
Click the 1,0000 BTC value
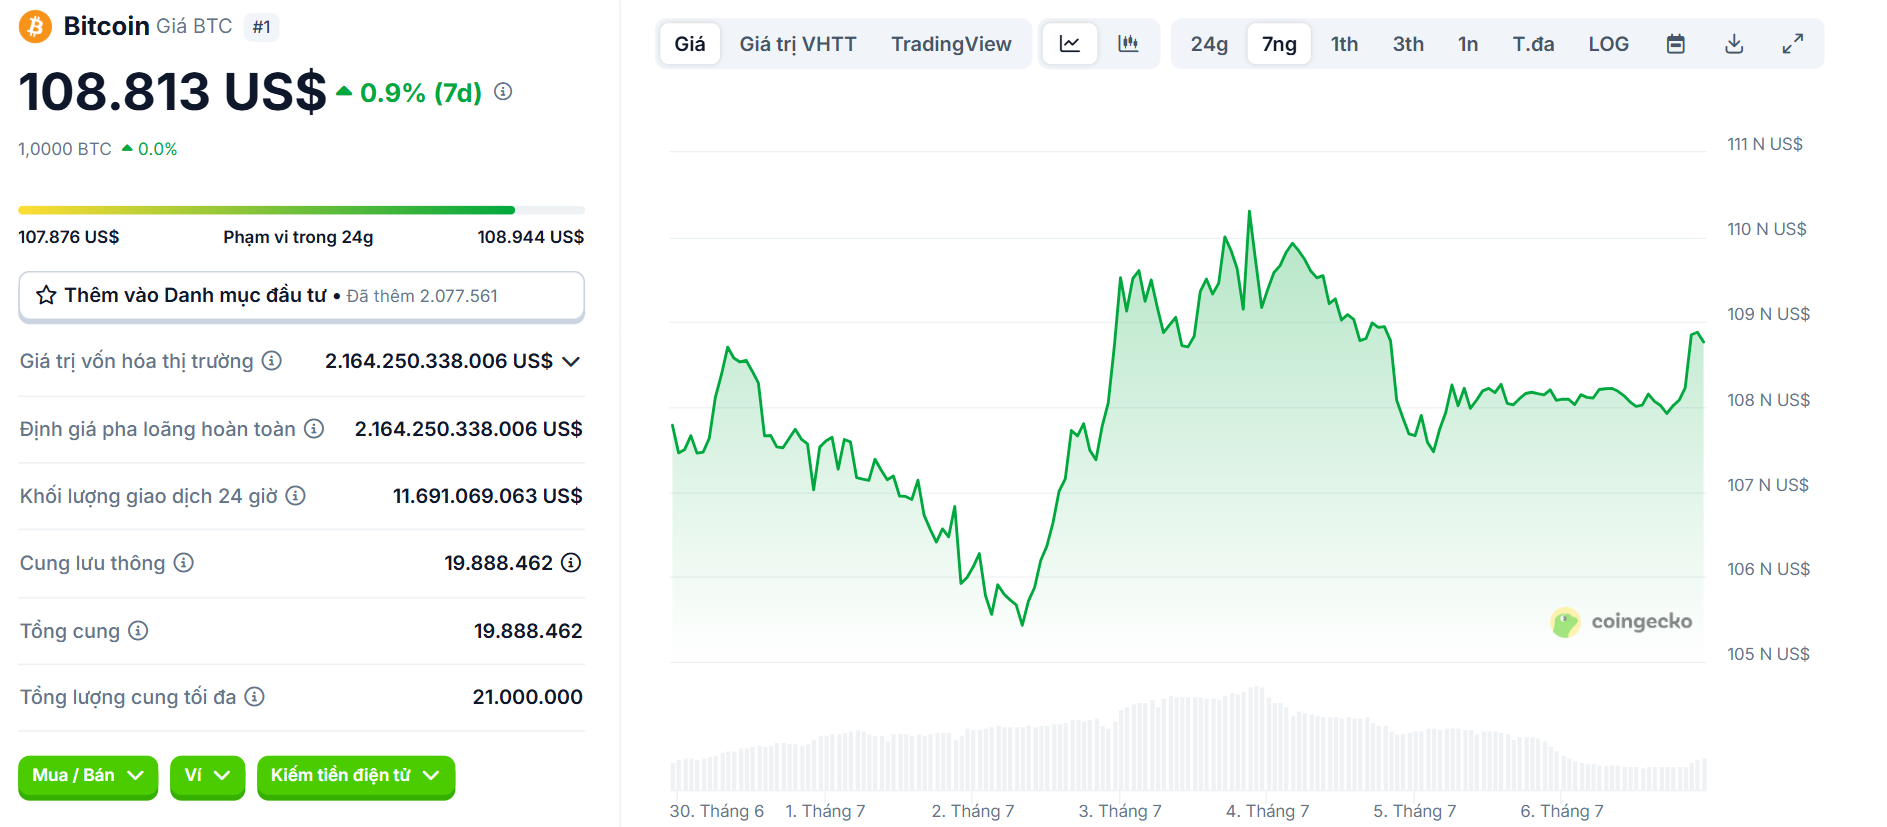(65, 149)
